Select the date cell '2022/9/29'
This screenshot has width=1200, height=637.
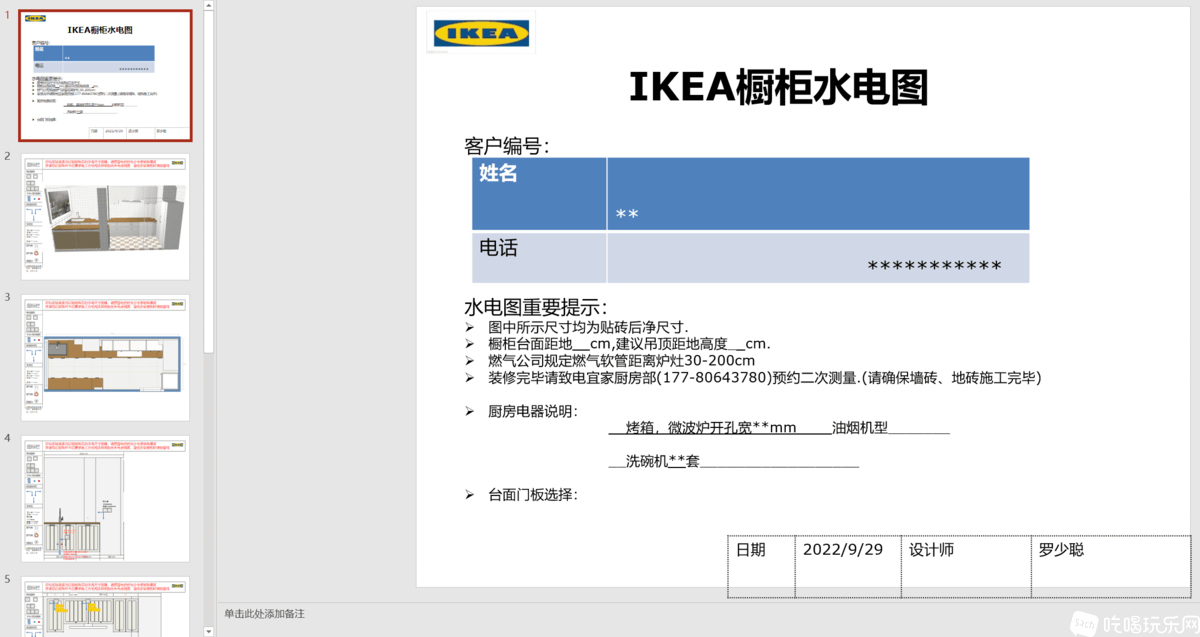pos(848,566)
